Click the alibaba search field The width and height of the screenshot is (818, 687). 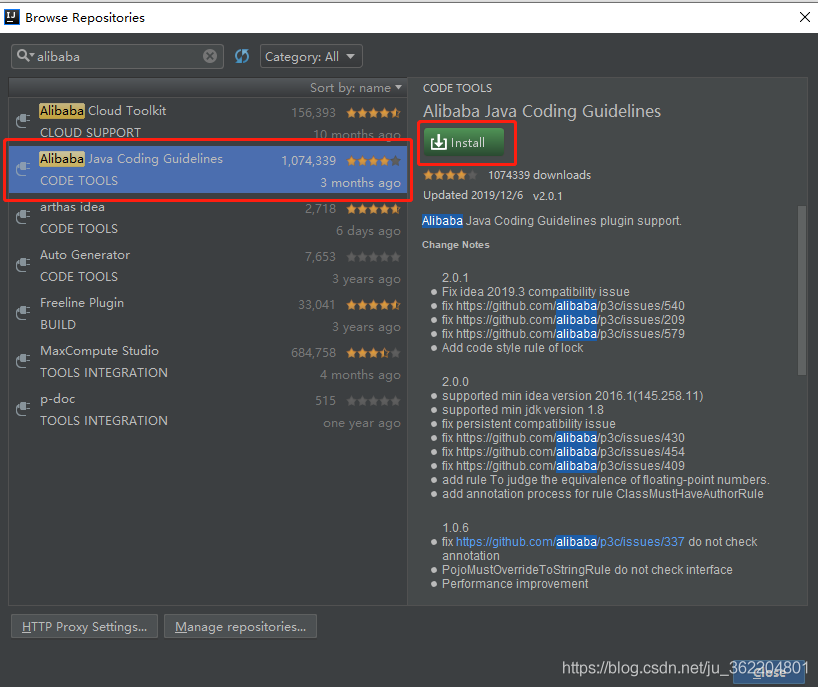click(x=117, y=56)
